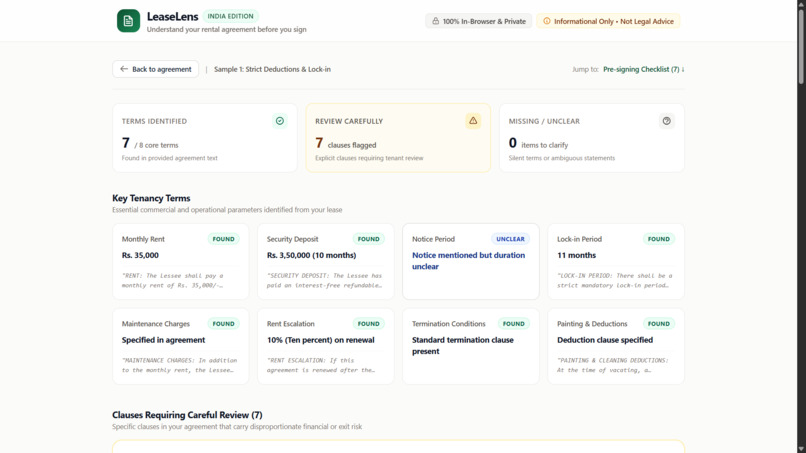Click 'Sample 1: Strict Deductions & Lock-in' title
806x453 pixels.
[x=272, y=69]
